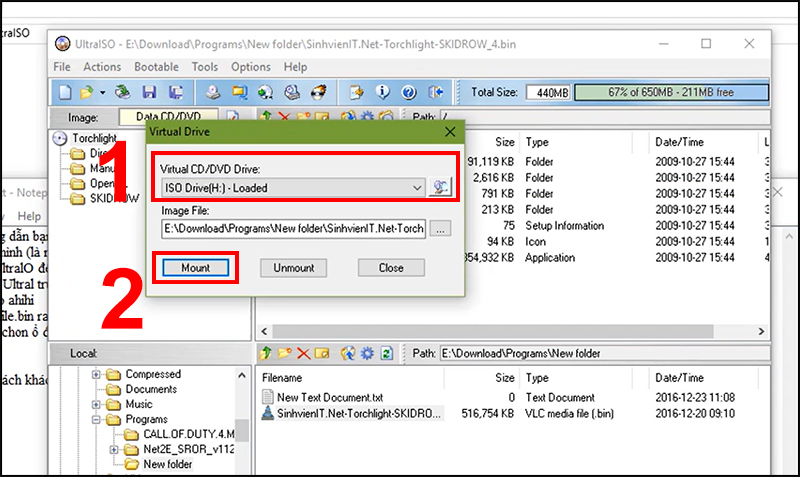The width and height of the screenshot is (800, 477).
Task: Open the Options menu
Action: tap(251, 67)
